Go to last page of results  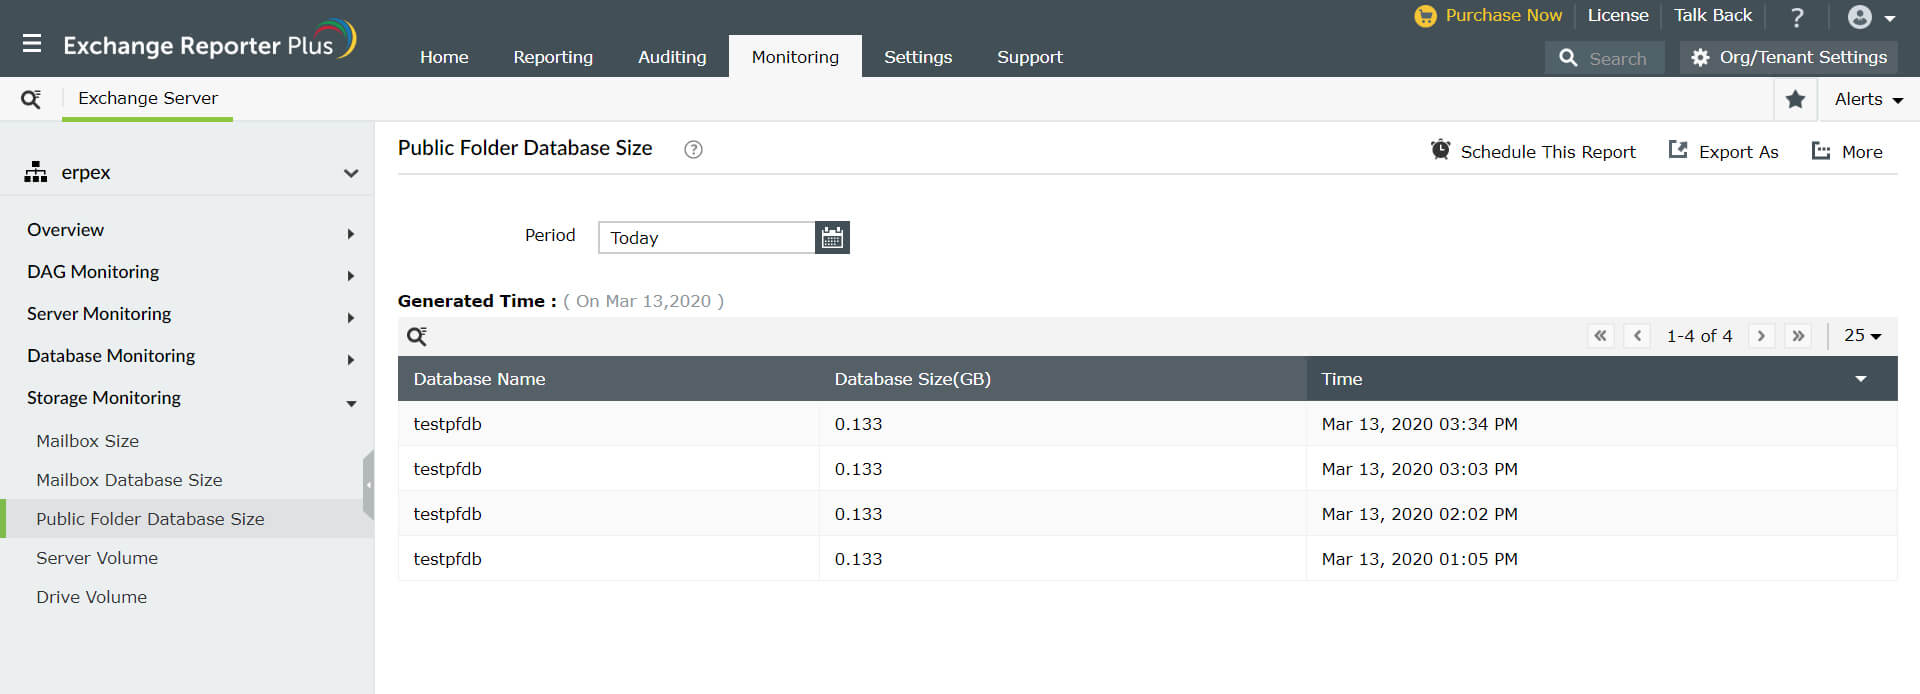click(x=1798, y=336)
